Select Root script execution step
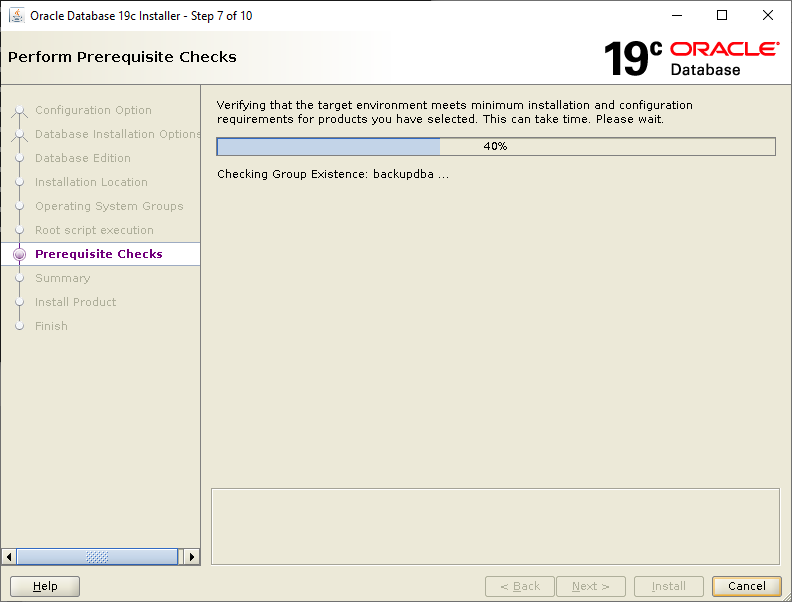Image resolution: width=792 pixels, height=602 pixels. [x=94, y=230]
